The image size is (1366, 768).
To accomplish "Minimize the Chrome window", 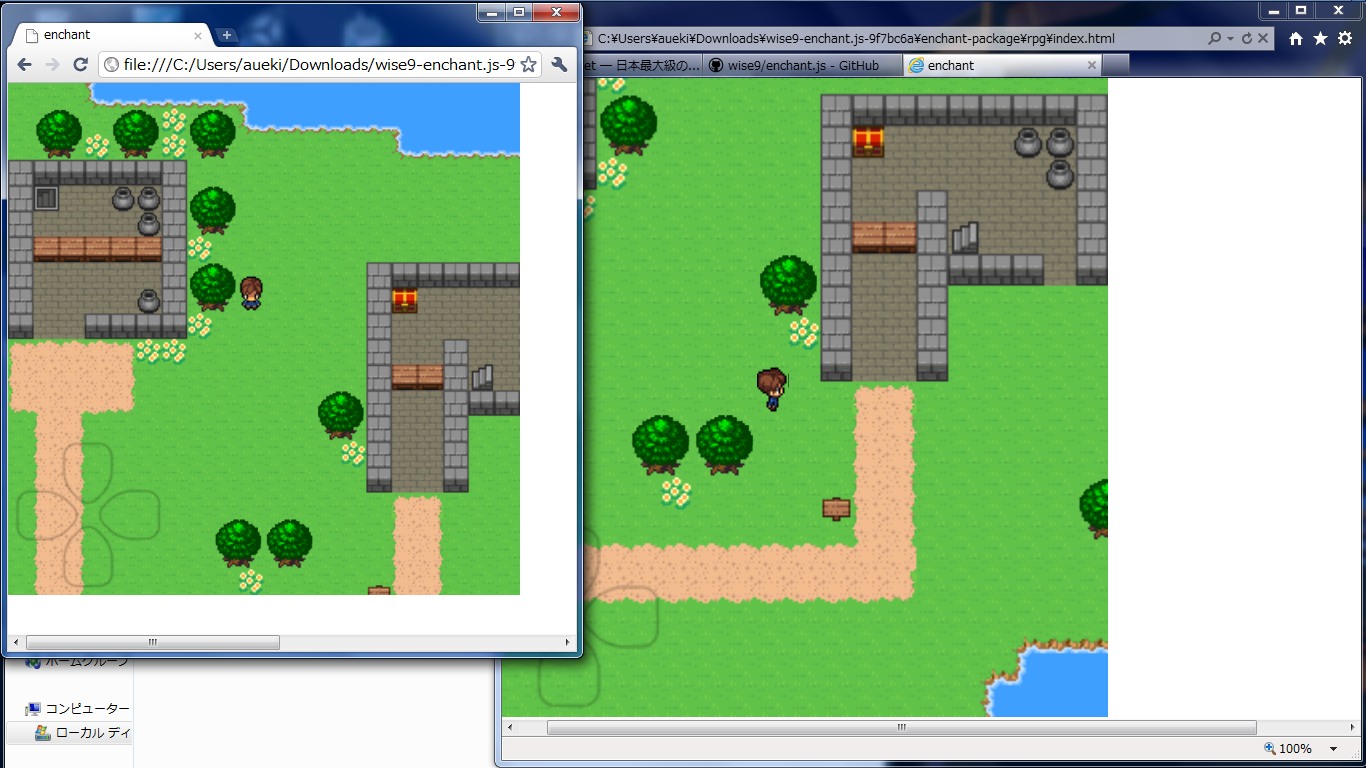I will coord(491,12).
